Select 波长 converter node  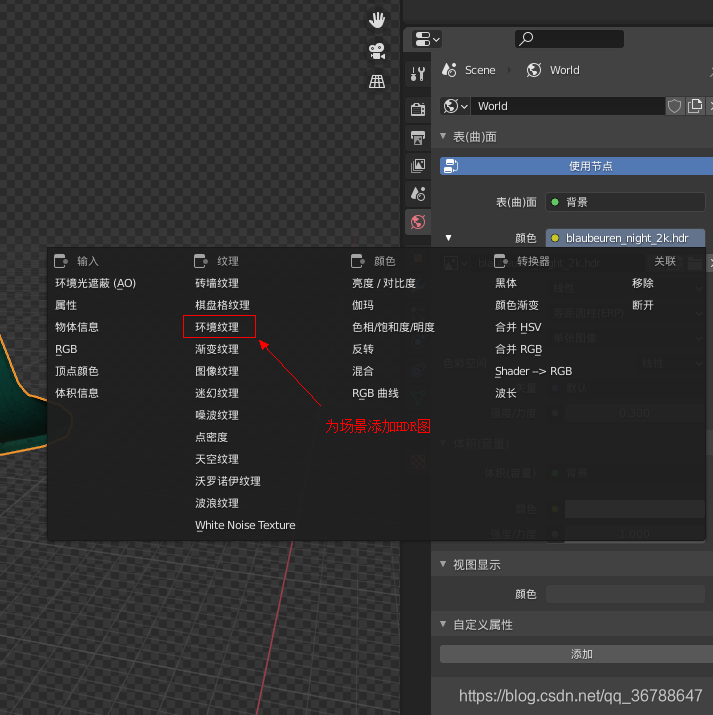tap(506, 393)
